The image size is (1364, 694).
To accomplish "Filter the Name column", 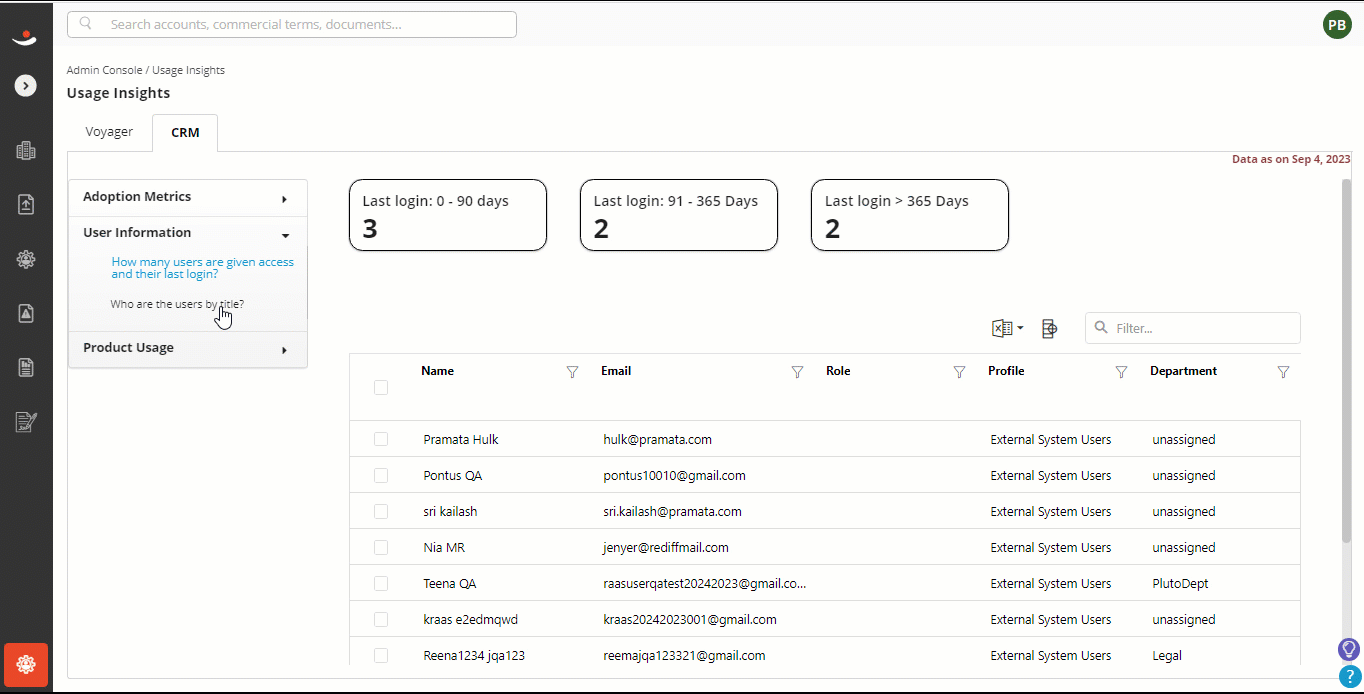I will point(572,372).
